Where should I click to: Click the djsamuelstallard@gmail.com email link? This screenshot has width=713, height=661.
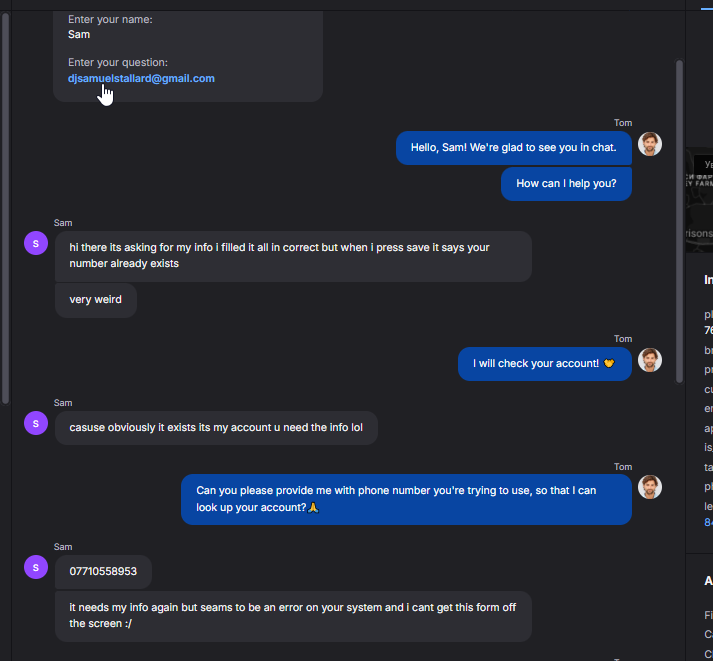141,78
